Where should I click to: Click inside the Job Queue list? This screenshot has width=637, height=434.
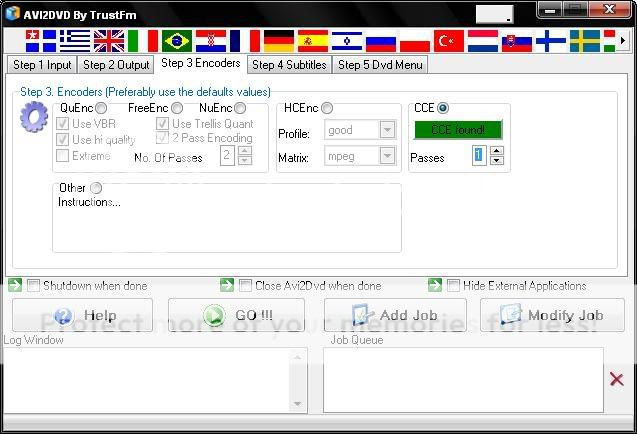(x=463, y=380)
